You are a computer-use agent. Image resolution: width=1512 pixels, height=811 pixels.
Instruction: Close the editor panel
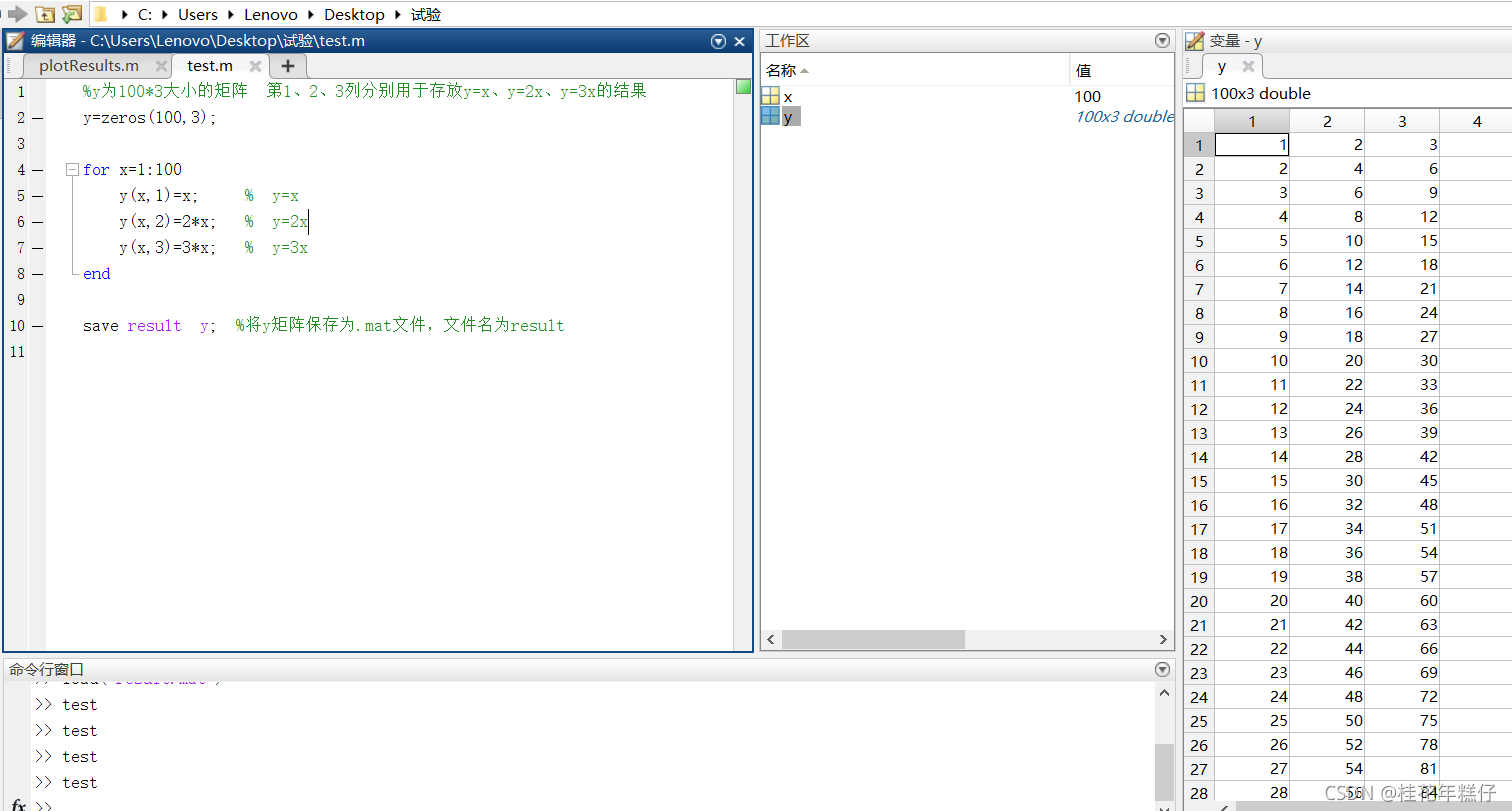(740, 41)
